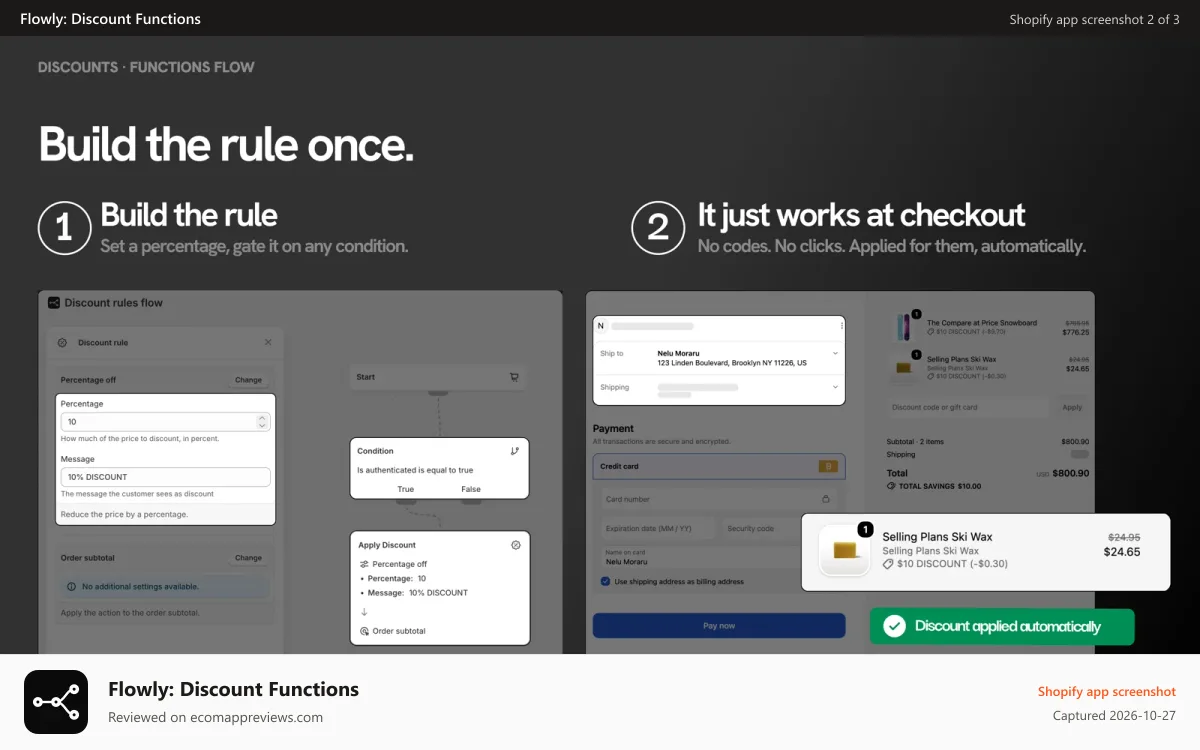Viewport: 1200px width, 750px height.
Task: Click Change next to Order subtotal
Action: pos(248,558)
